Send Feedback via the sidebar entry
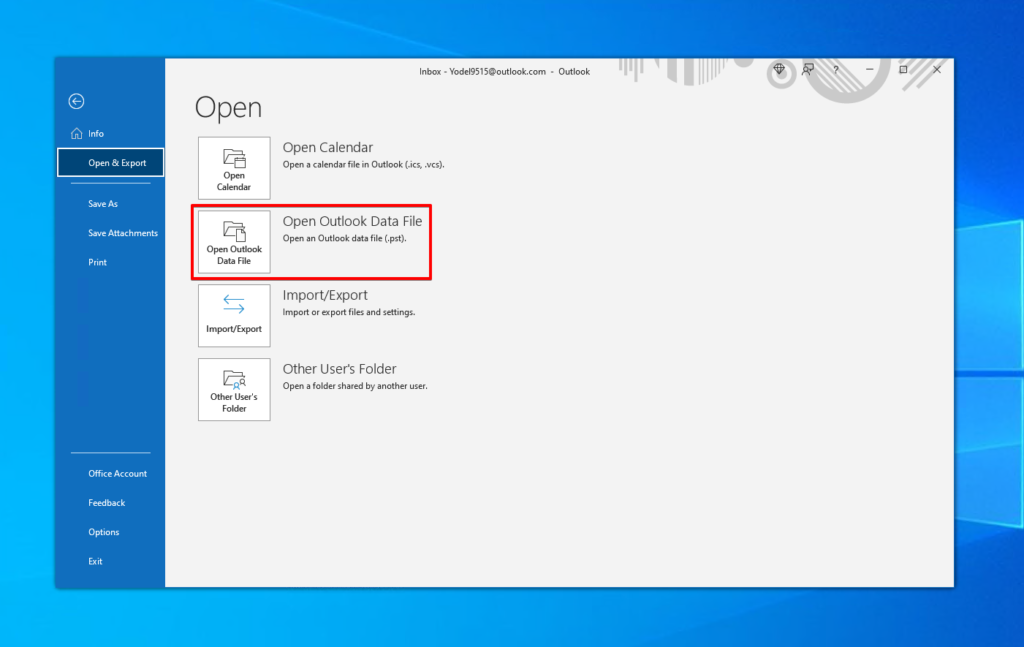Image resolution: width=1024 pixels, height=647 pixels. click(x=106, y=502)
